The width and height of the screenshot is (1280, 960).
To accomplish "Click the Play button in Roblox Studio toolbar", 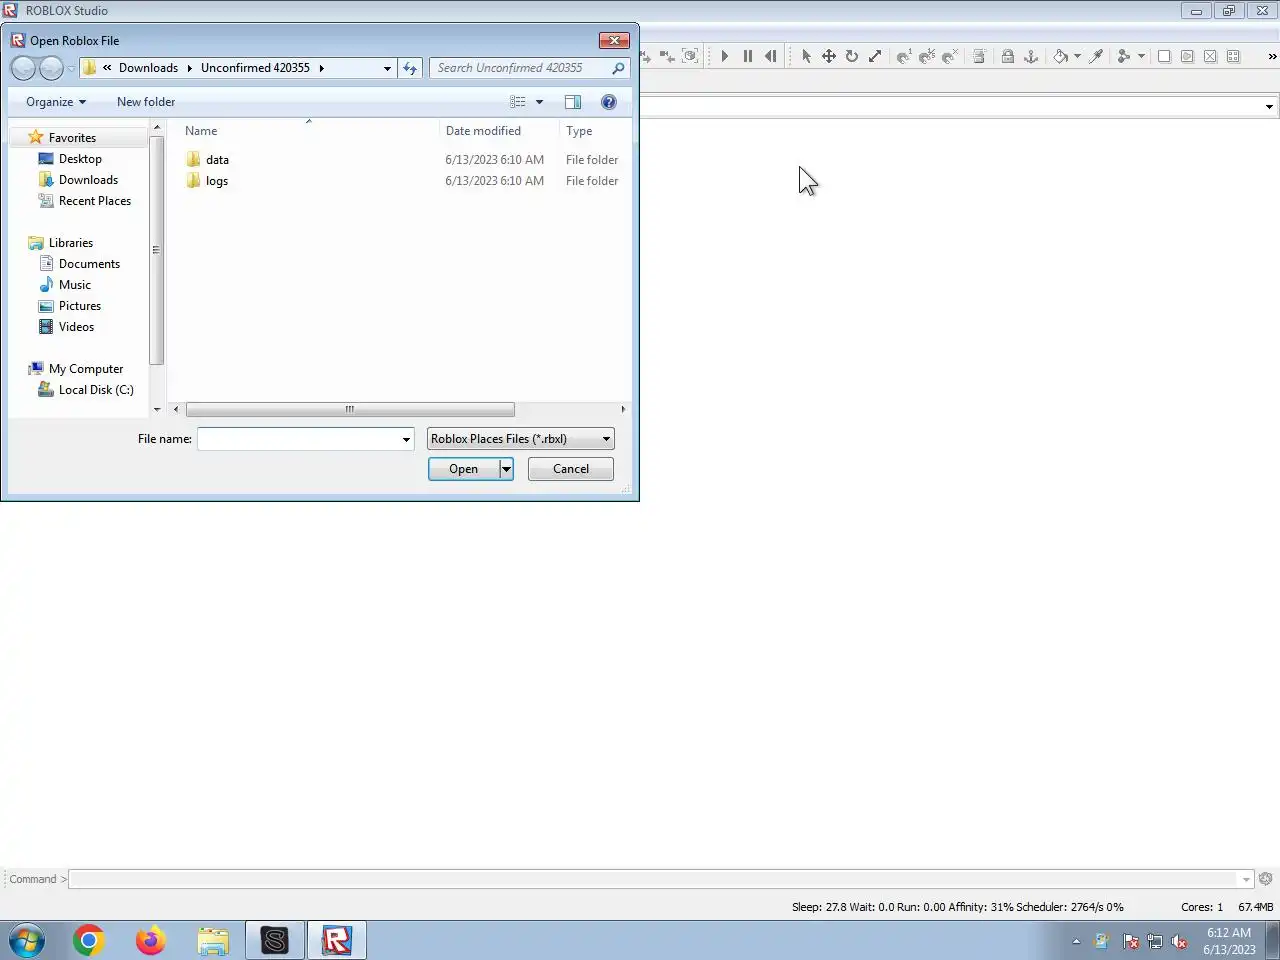I will coord(725,57).
